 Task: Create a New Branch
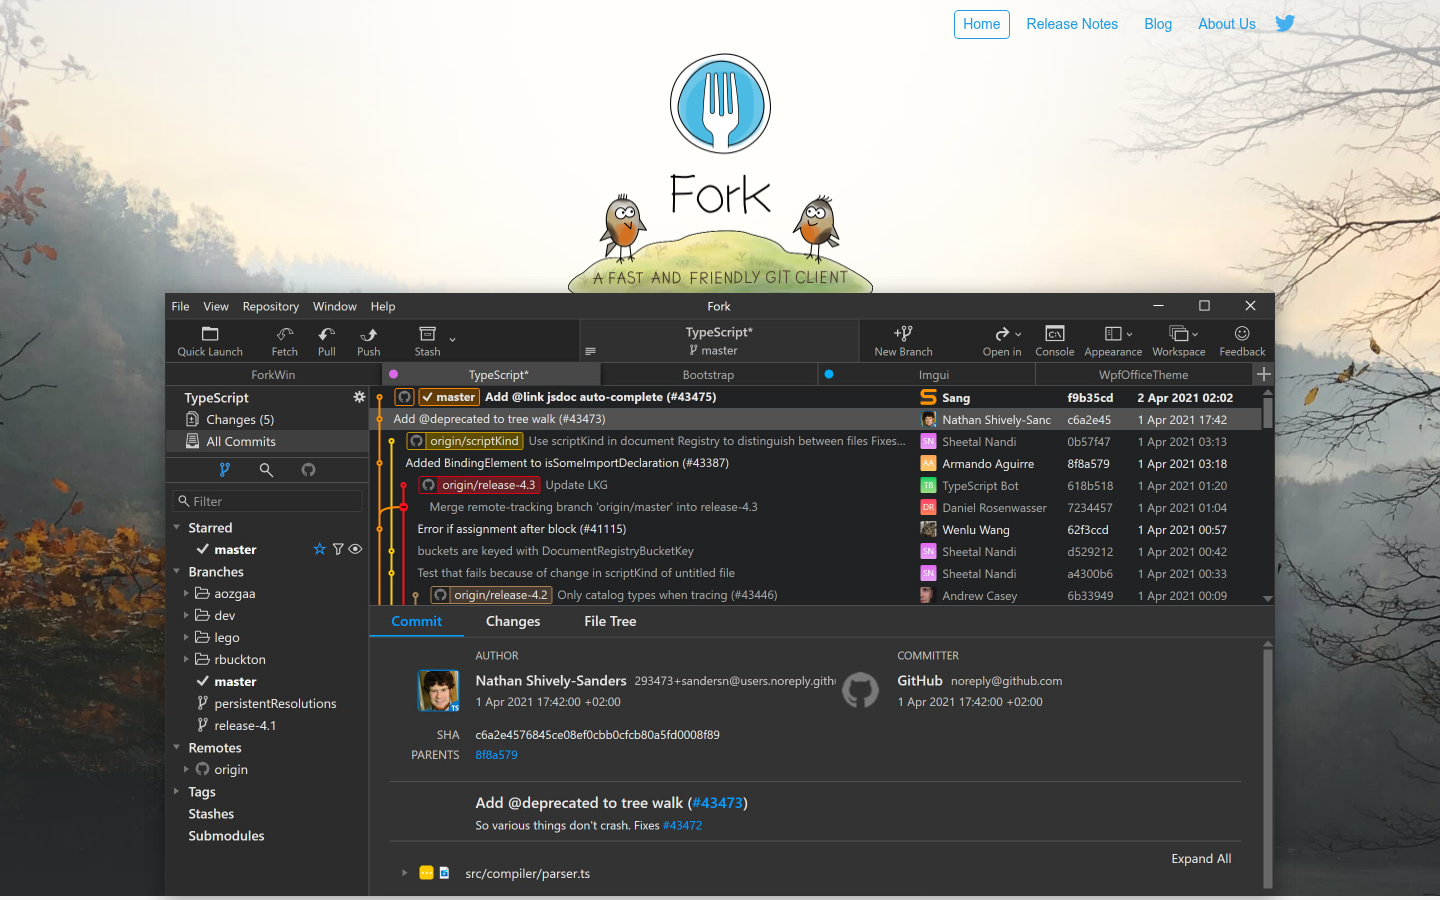click(x=903, y=341)
